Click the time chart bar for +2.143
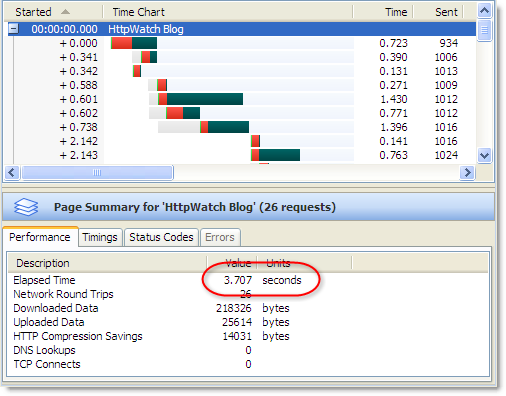 (x=275, y=155)
